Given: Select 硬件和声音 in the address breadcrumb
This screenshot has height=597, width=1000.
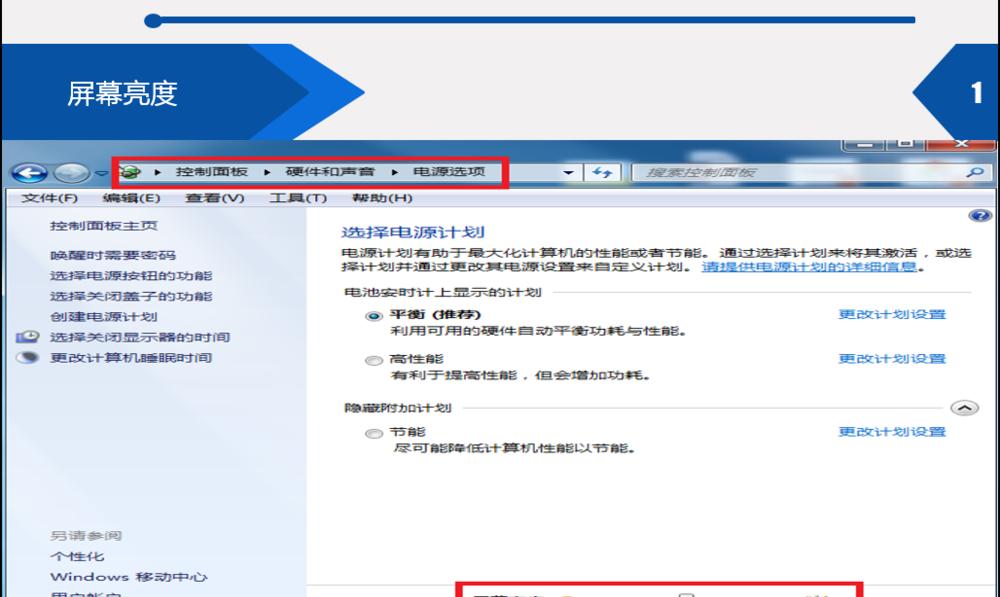Looking at the screenshot, I should pyautogui.click(x=330, y=172).
